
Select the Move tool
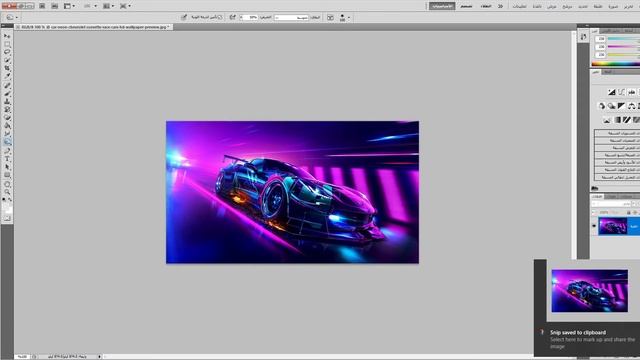[x=7, y=36]
